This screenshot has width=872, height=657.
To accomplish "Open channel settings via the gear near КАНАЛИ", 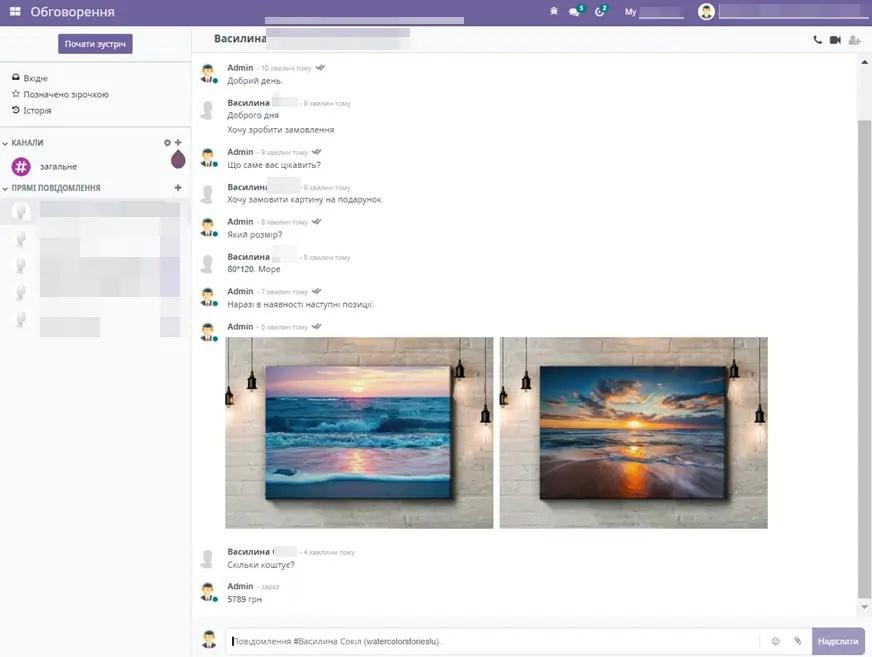I will (167, 142).
